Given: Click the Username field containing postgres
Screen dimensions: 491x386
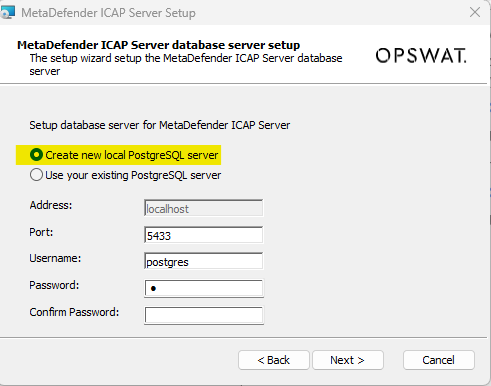Looking at the screenshot, I should pos(204,261).
